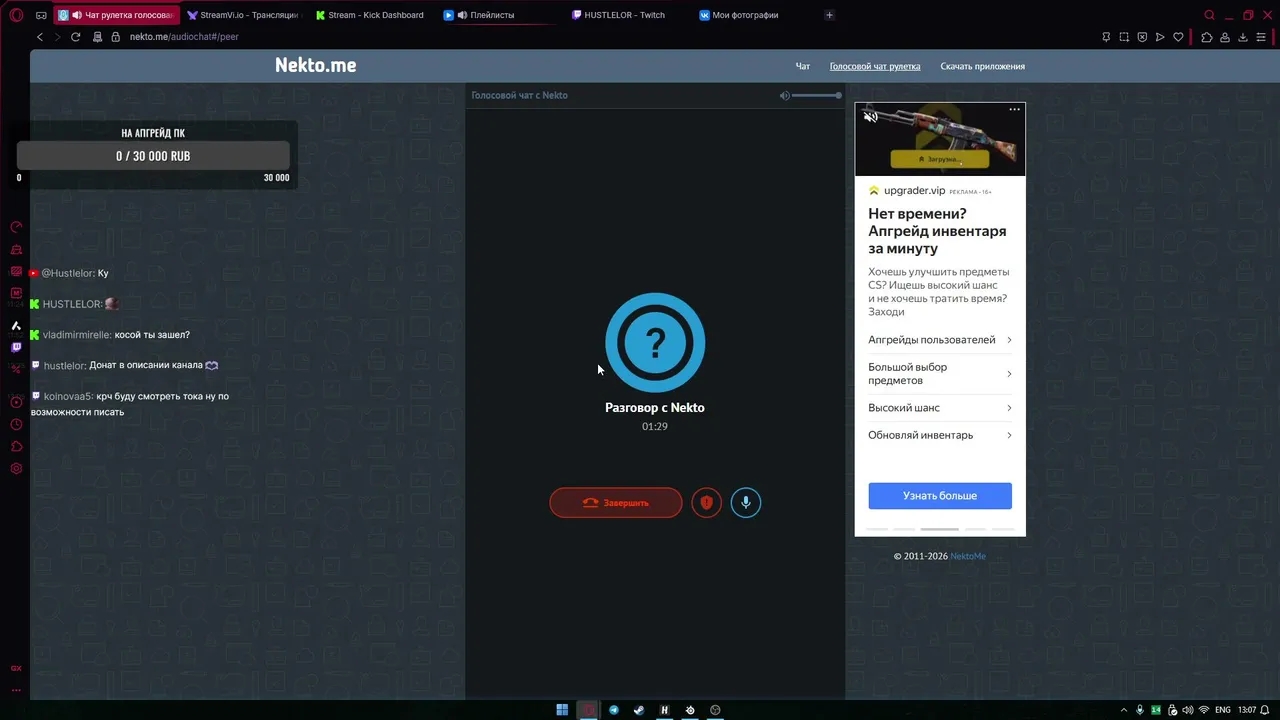The image size is (1280, 720).
Task: Click the address bar URL
Action: (184, 37)
